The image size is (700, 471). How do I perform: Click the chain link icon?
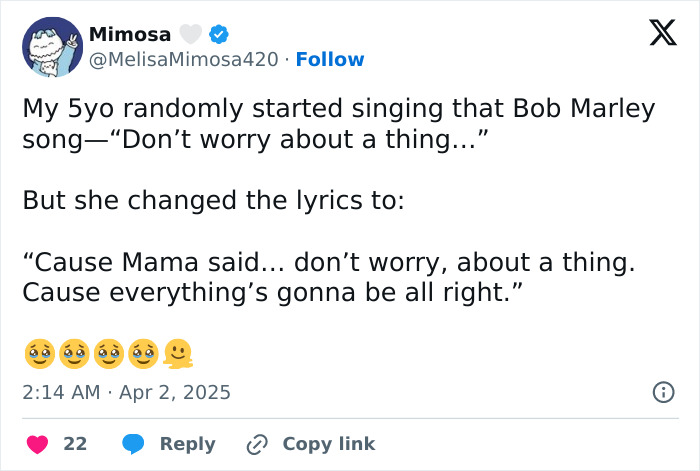pos(258,444)
